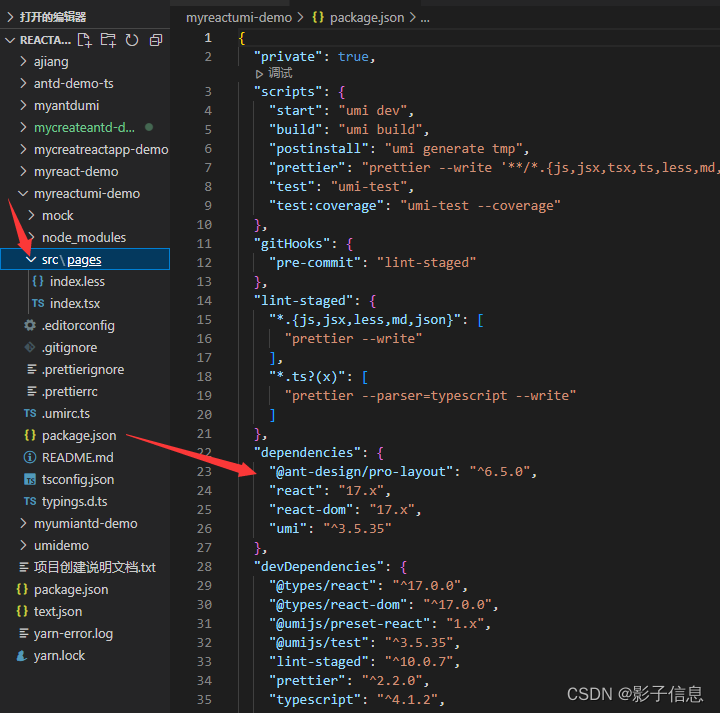Expand the node_modules folder
The height and width of the screenshot is (713, 720).
point(83,238)
